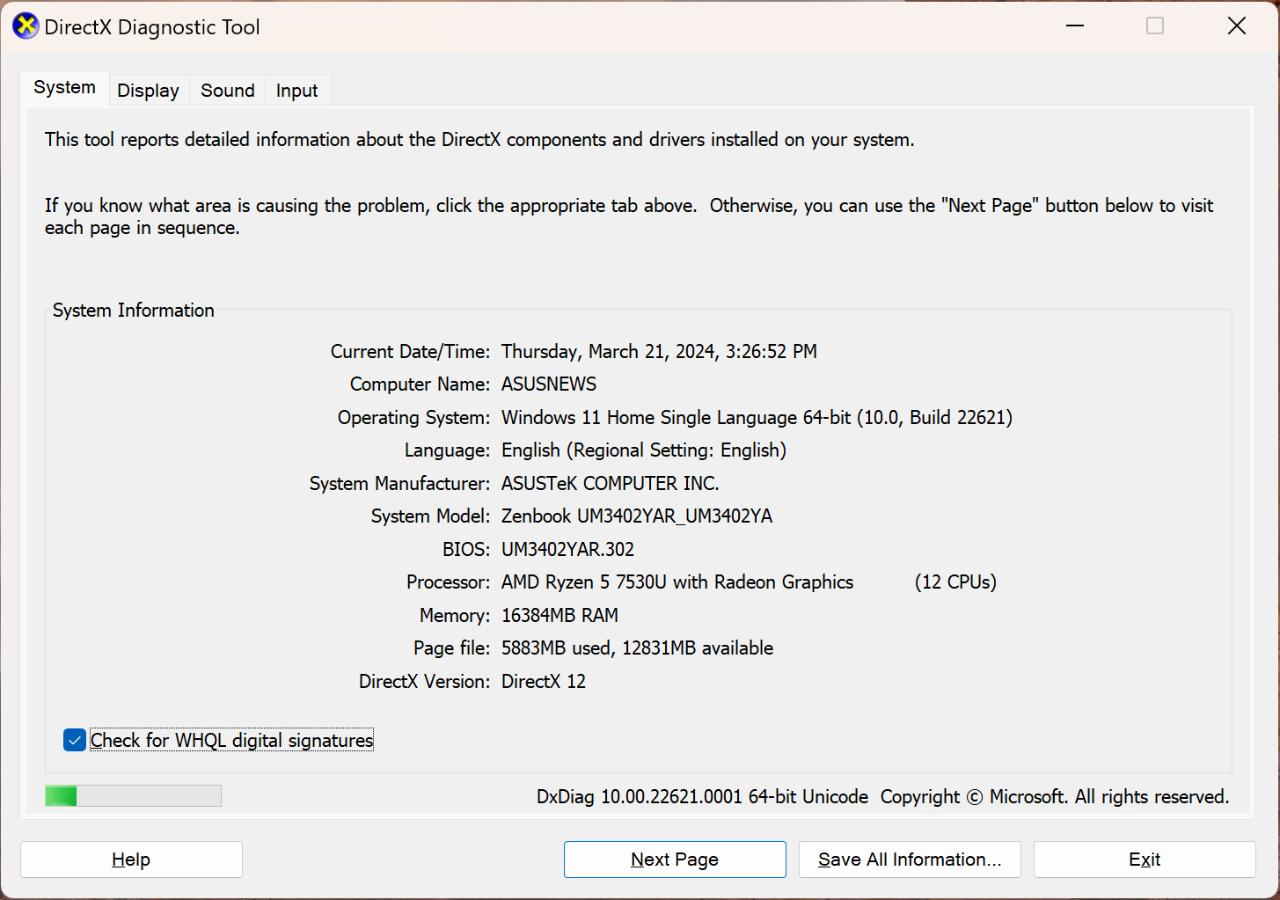The image size is (1280, 900).
Task: Click the Next Page button
Action: [x=675, y=859]
